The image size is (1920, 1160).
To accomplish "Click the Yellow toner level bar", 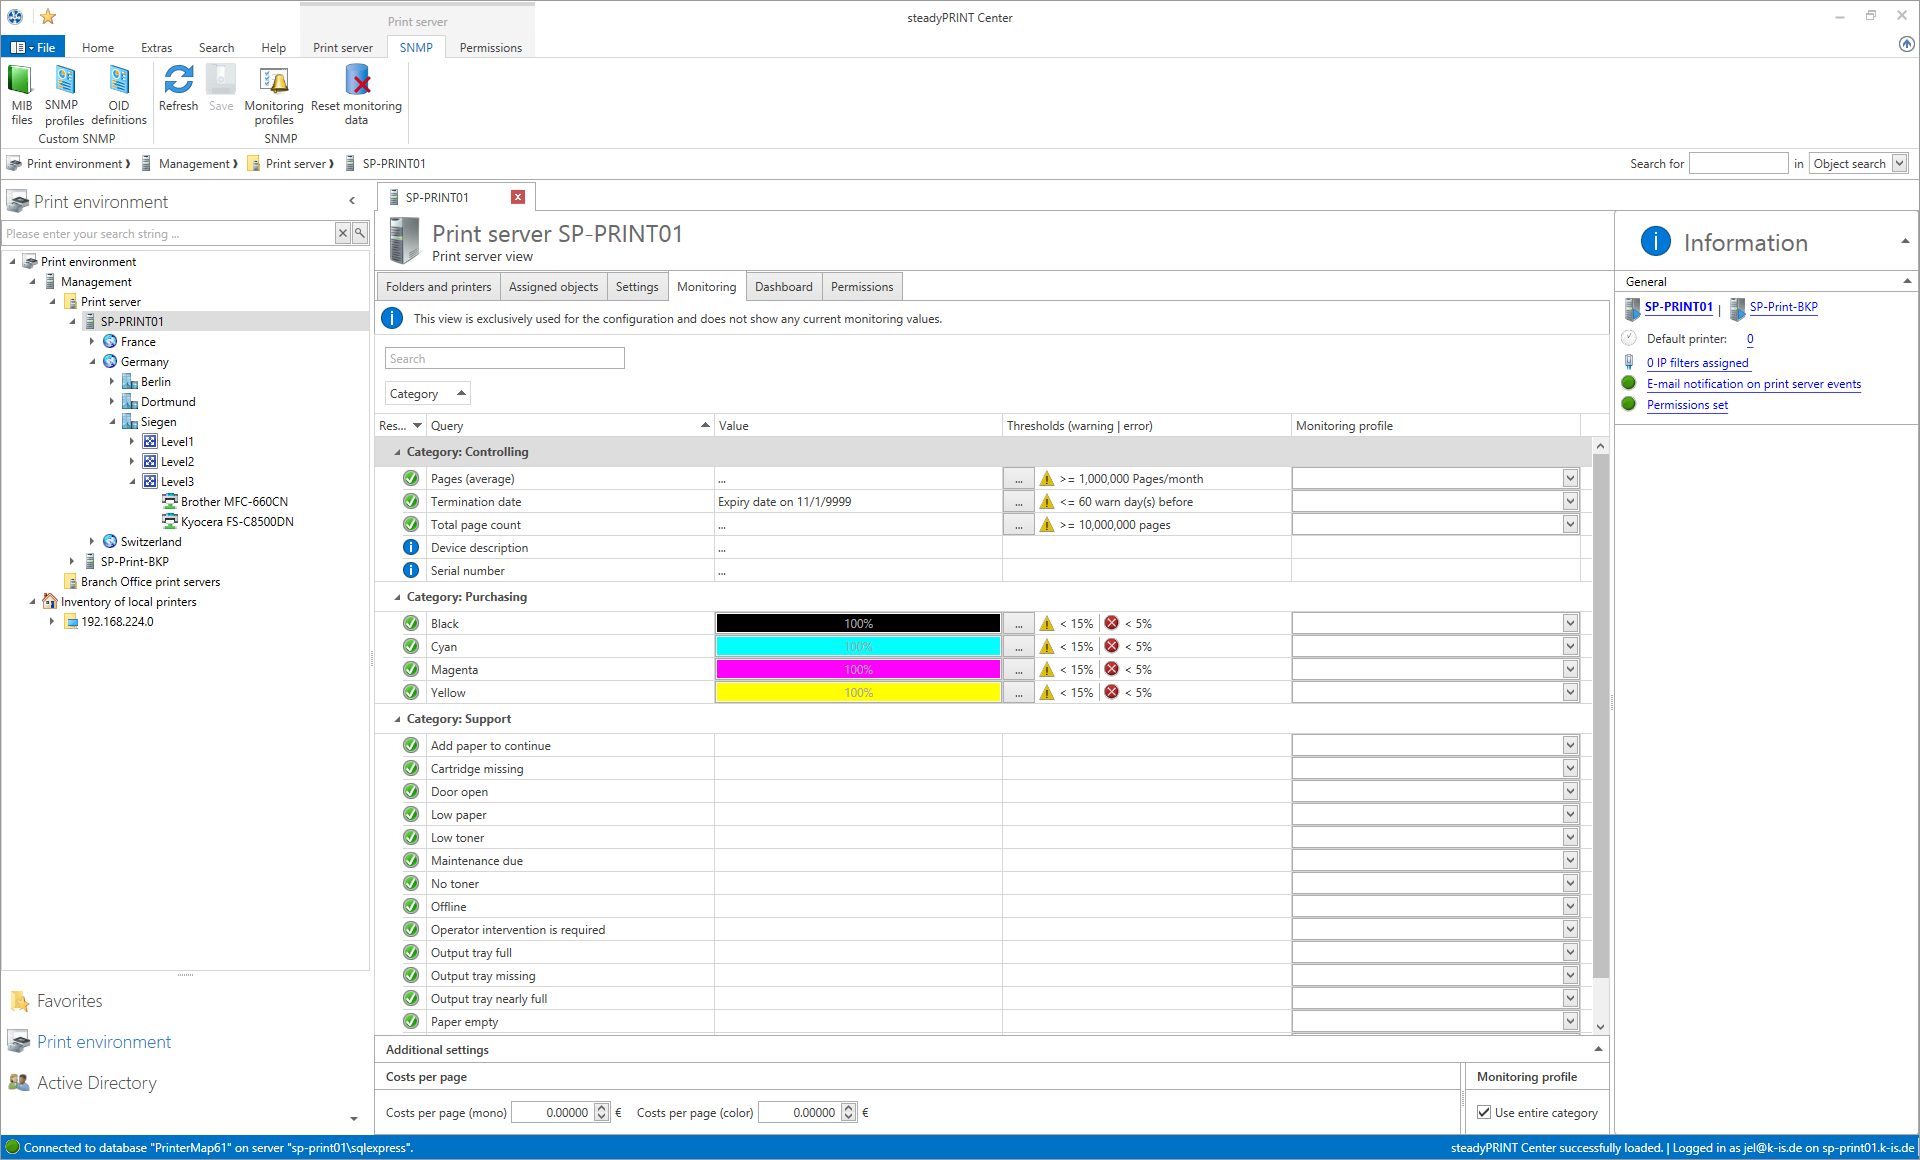I will (858, 693).
